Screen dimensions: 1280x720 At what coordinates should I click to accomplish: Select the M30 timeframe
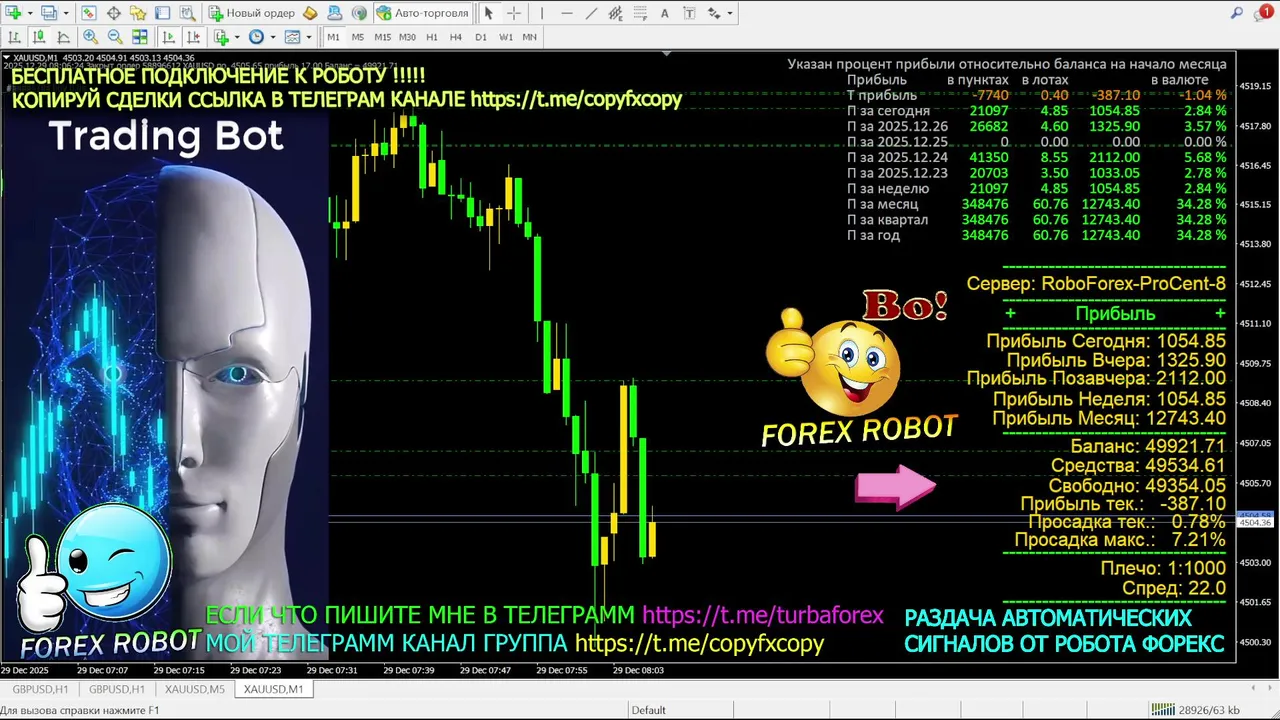click(x=407, y=37)
